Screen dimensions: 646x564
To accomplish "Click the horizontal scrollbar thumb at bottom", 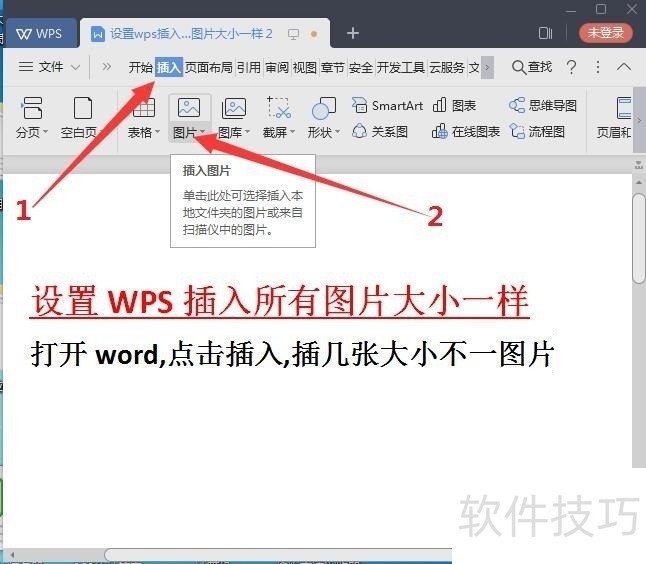I will point(278,554).
